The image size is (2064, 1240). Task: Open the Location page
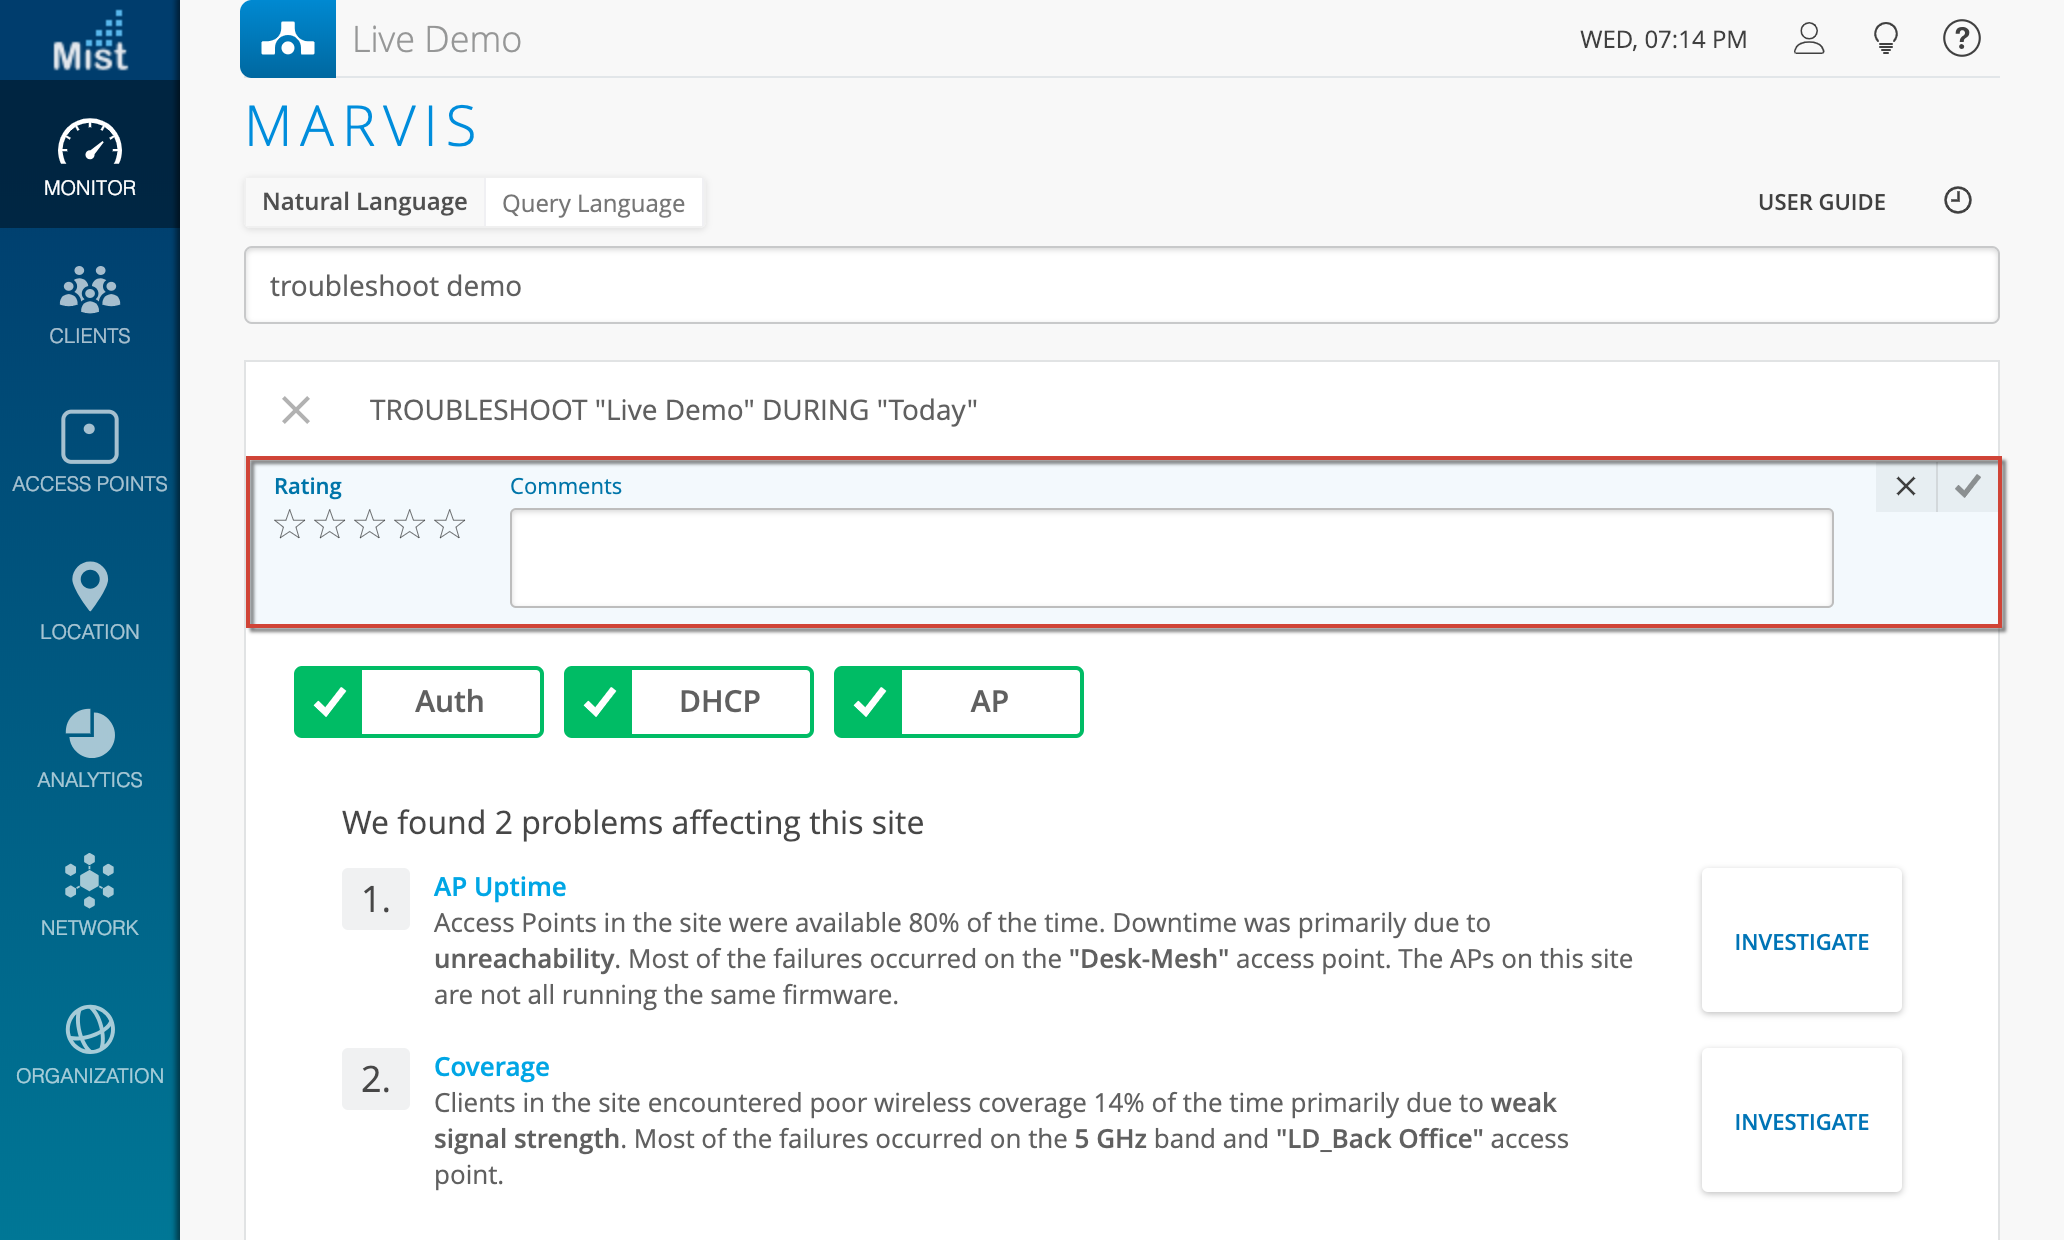pyautogui.click(x=89, y=601)
